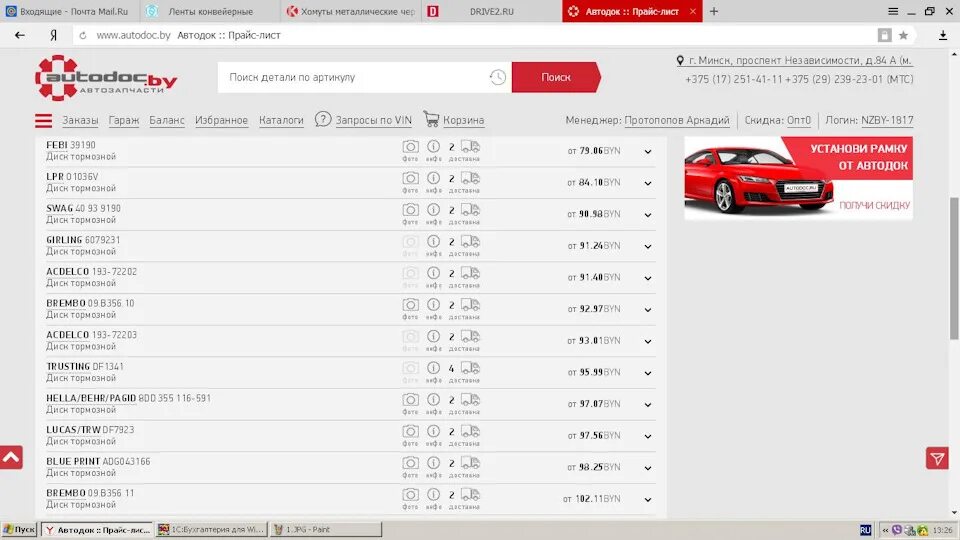The height and width of the screenshot is (540, 960).
Task: Go back with browser arrow
Action: [x=20, y=36]
